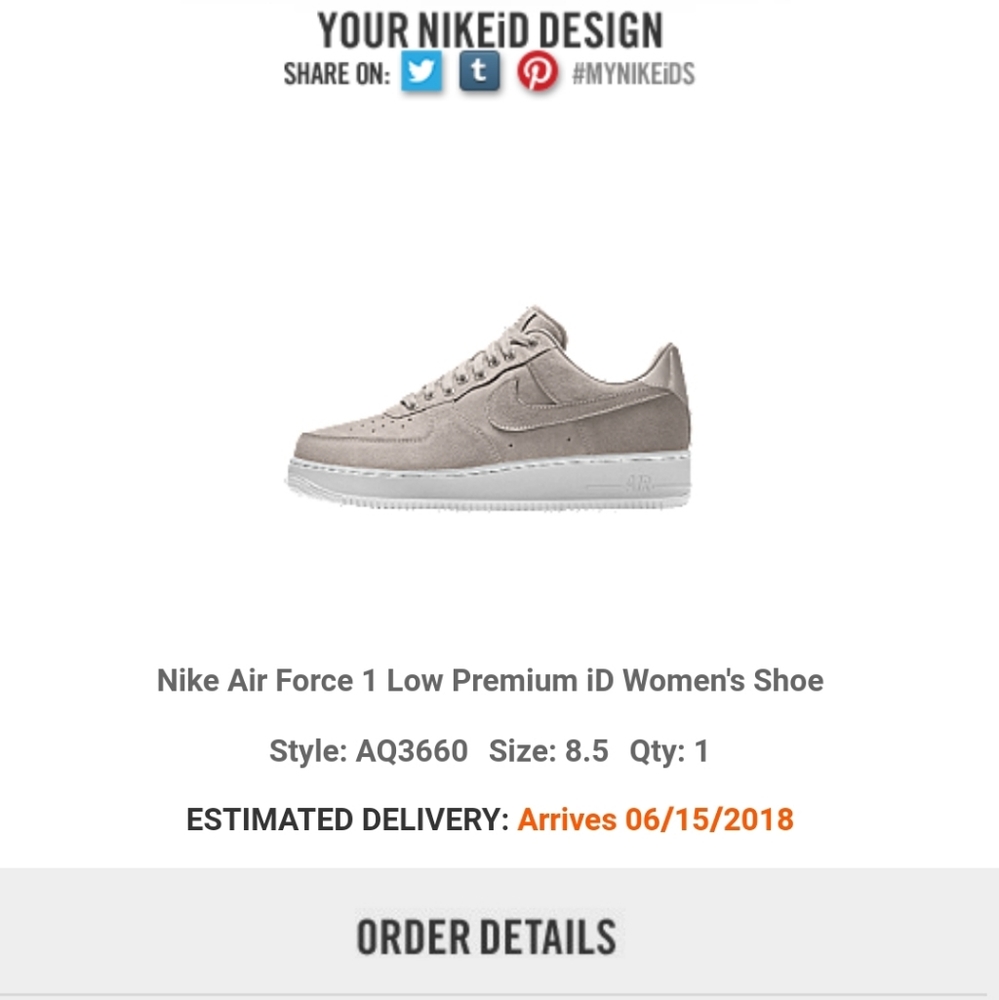This screenshot has height=1000, width=999.
Task: Click the Arrives 06/15/2018 delivery date
Action: tap(655, 820)
